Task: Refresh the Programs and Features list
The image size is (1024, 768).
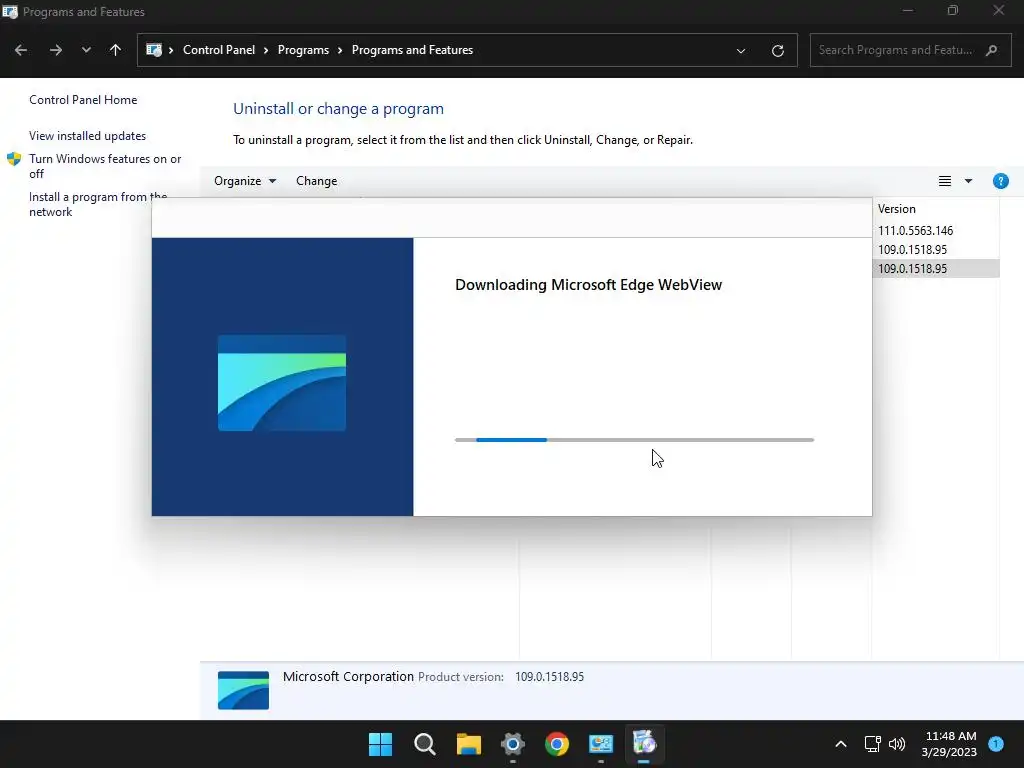Action: coord(777,50)
